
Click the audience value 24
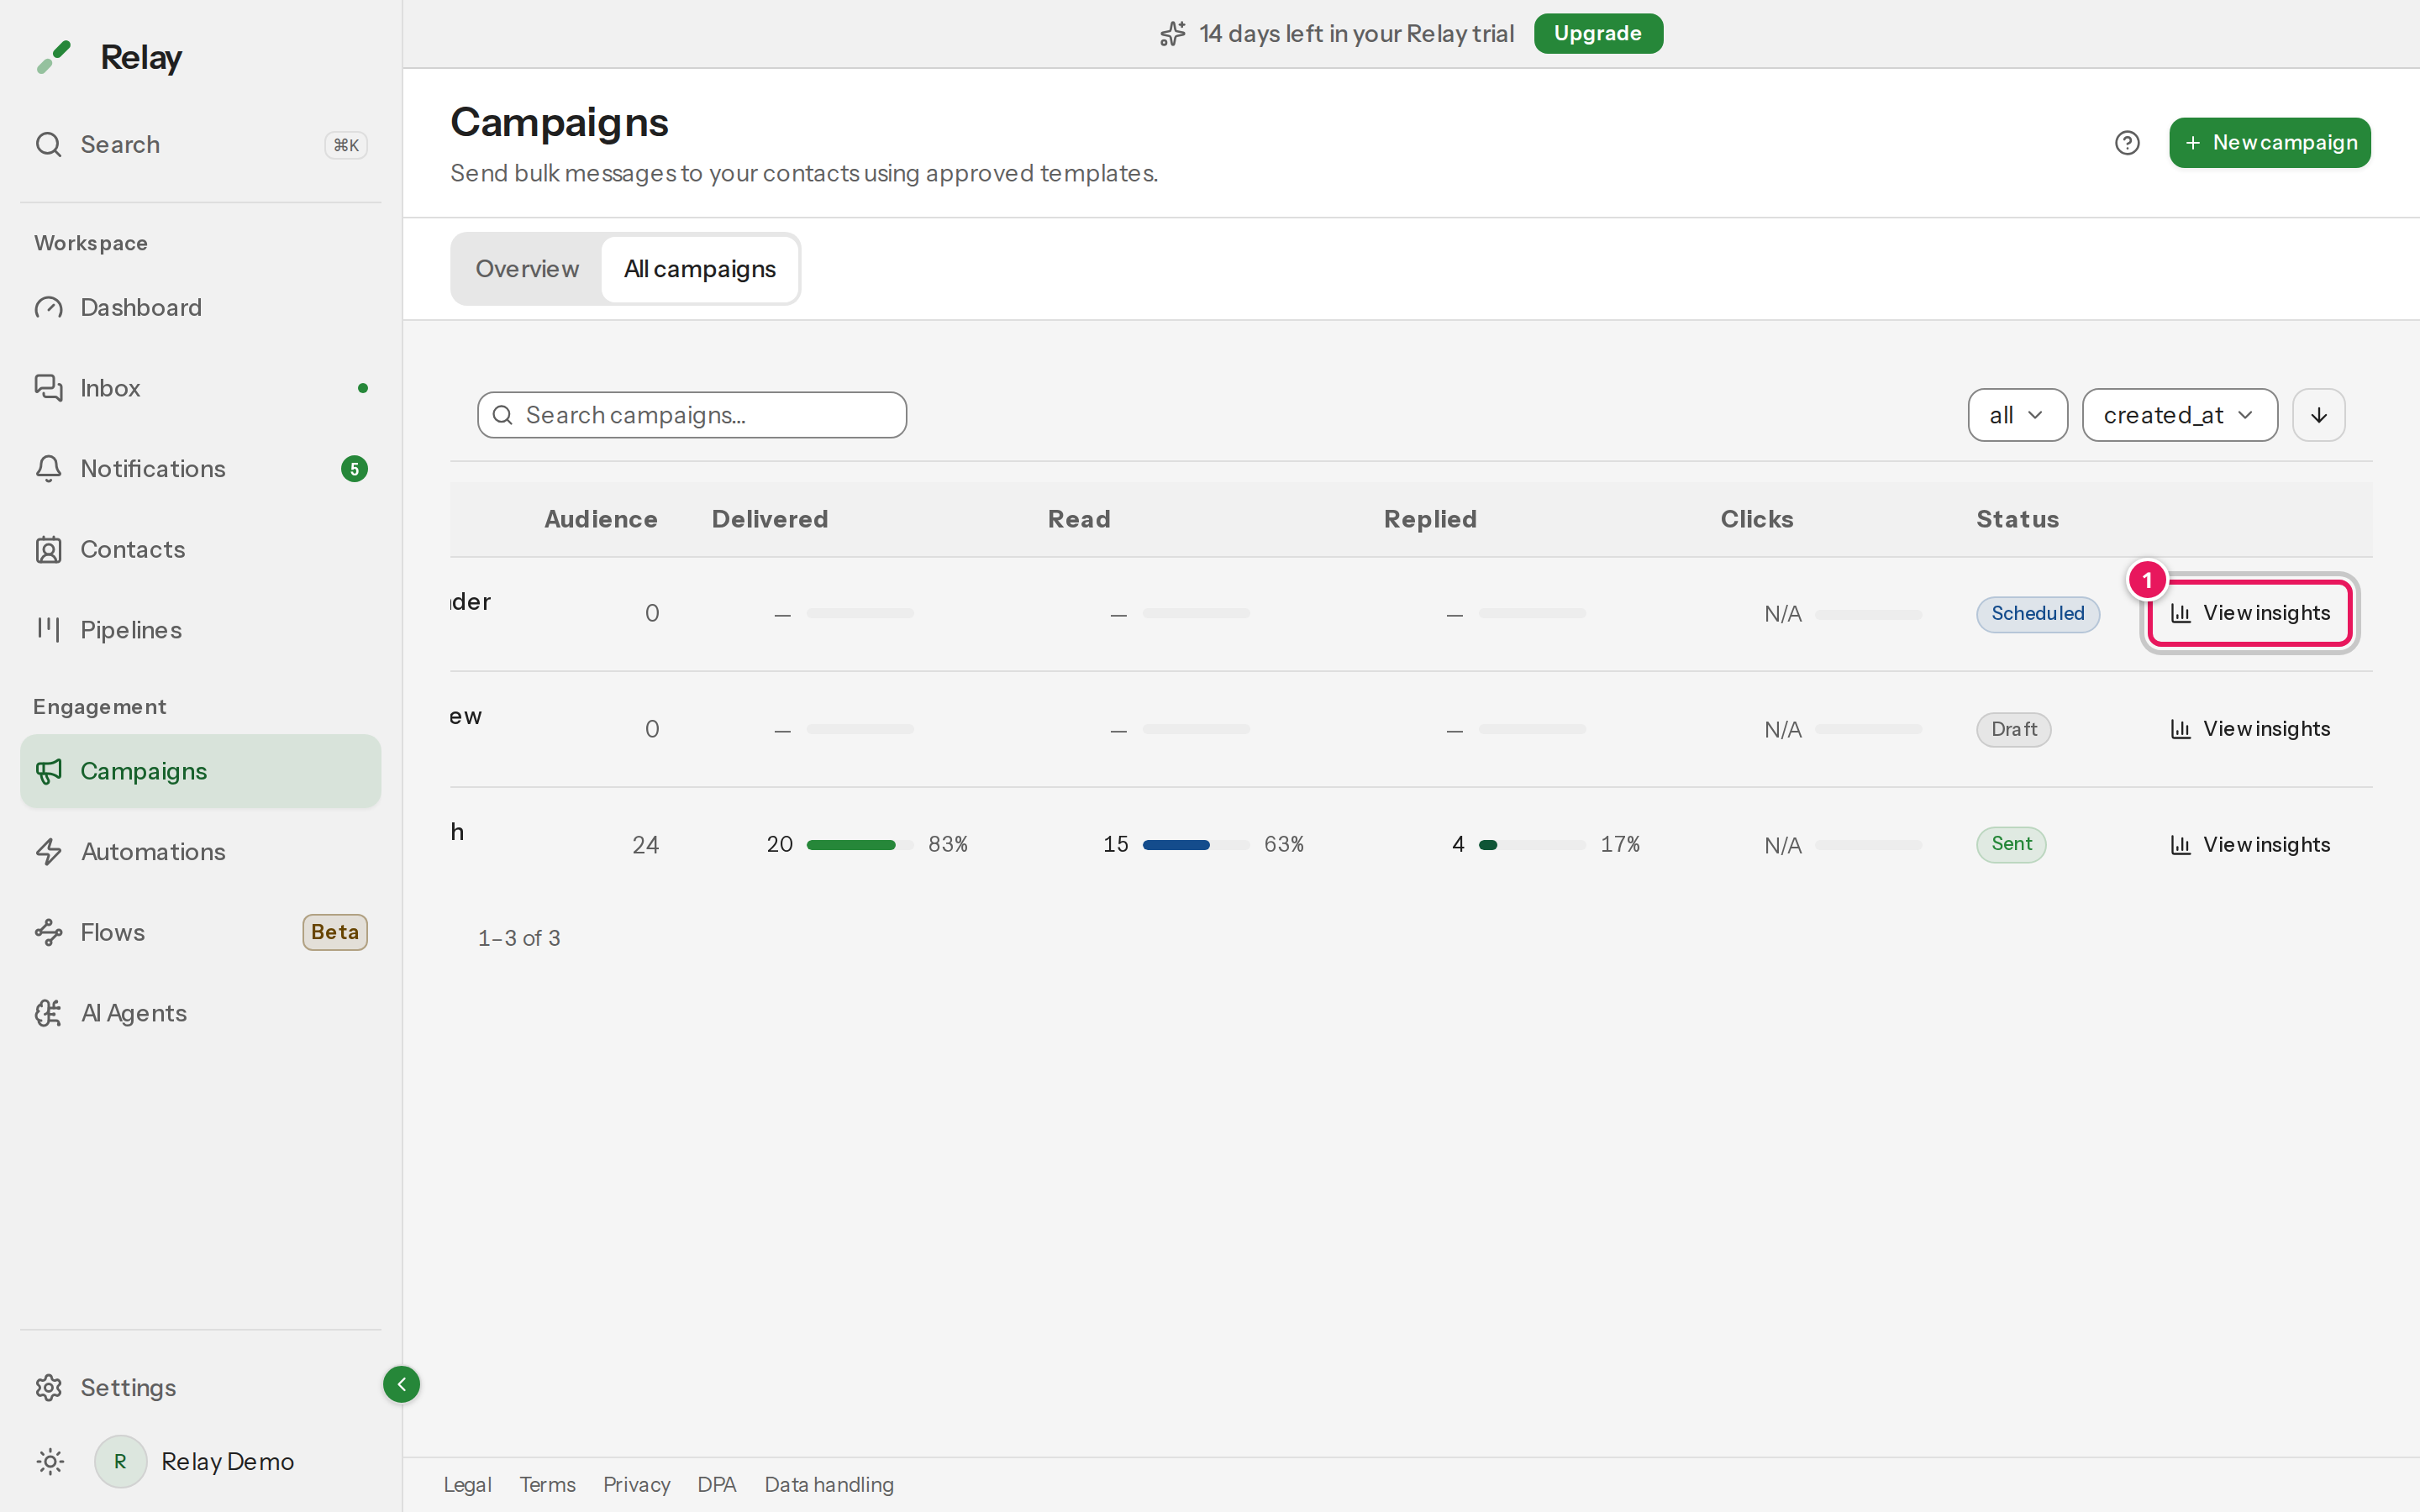645,845
